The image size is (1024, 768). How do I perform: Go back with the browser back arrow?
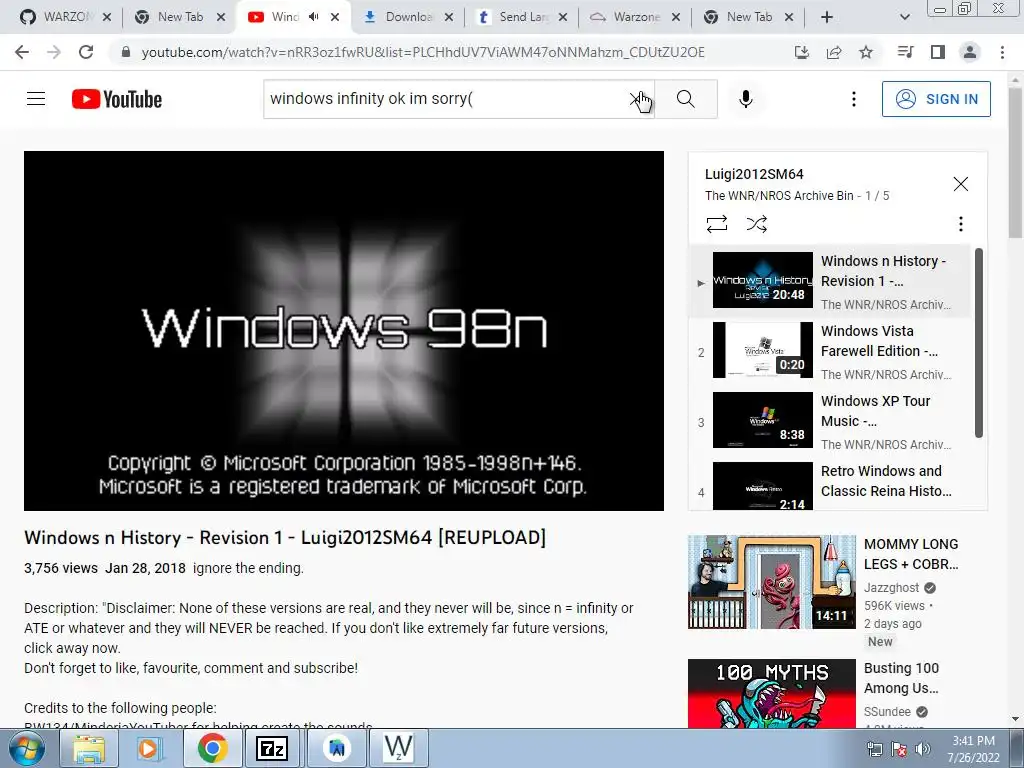(22, 52)
